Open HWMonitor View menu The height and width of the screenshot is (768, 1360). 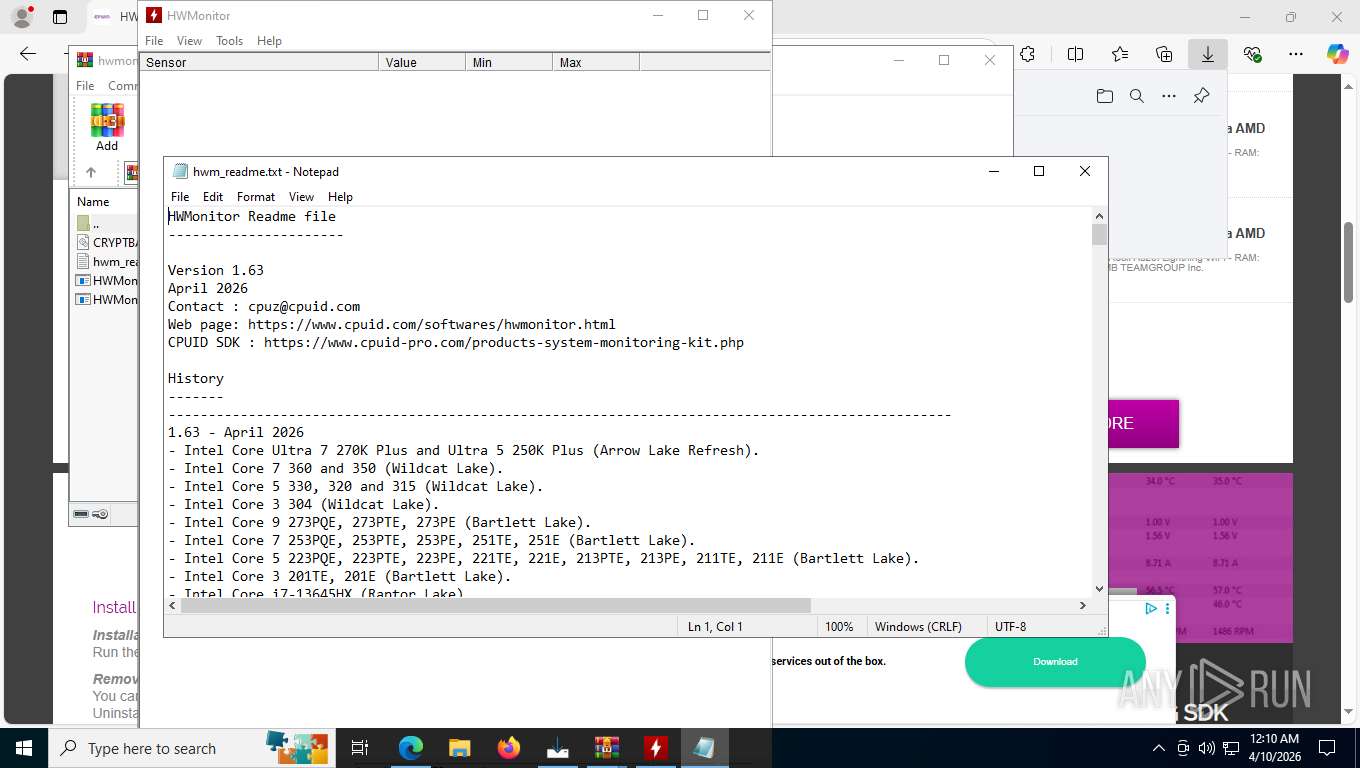click(x=189, y=41)
